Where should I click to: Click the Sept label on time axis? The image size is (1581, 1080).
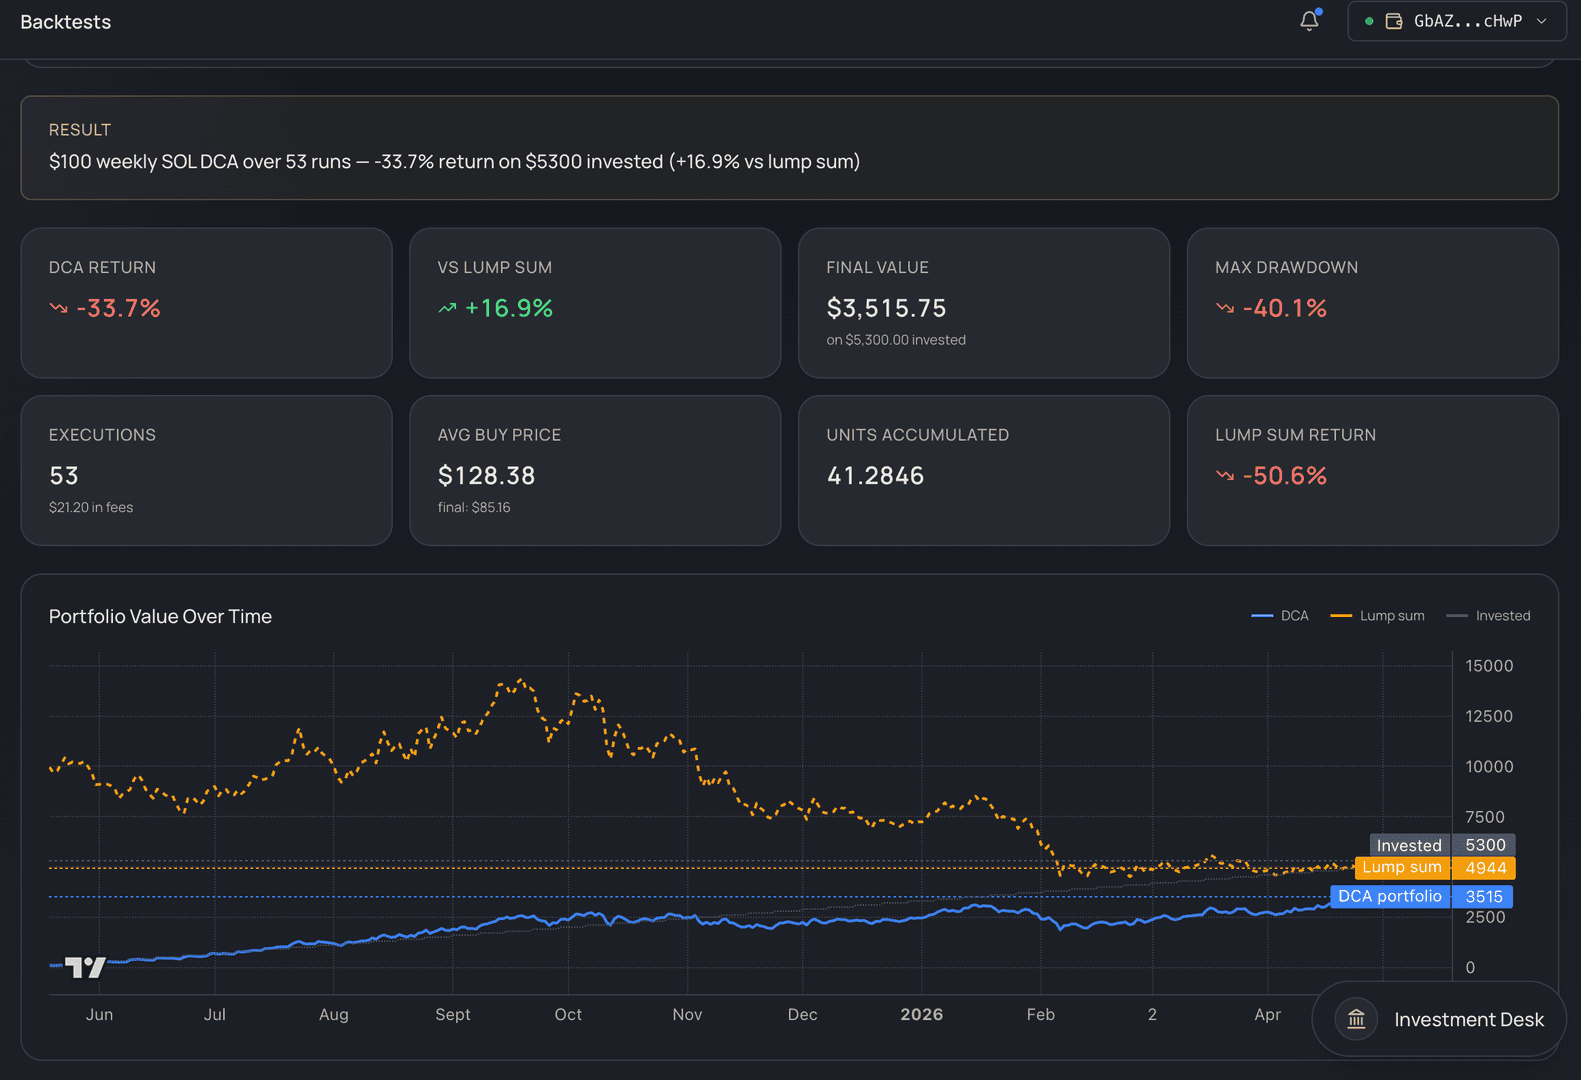tap(453, 1014)
